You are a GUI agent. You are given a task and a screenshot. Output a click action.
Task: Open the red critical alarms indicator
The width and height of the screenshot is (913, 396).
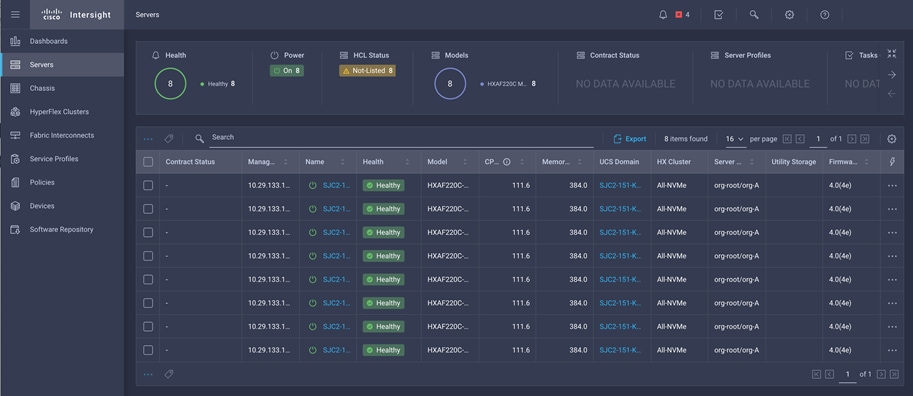682,15
